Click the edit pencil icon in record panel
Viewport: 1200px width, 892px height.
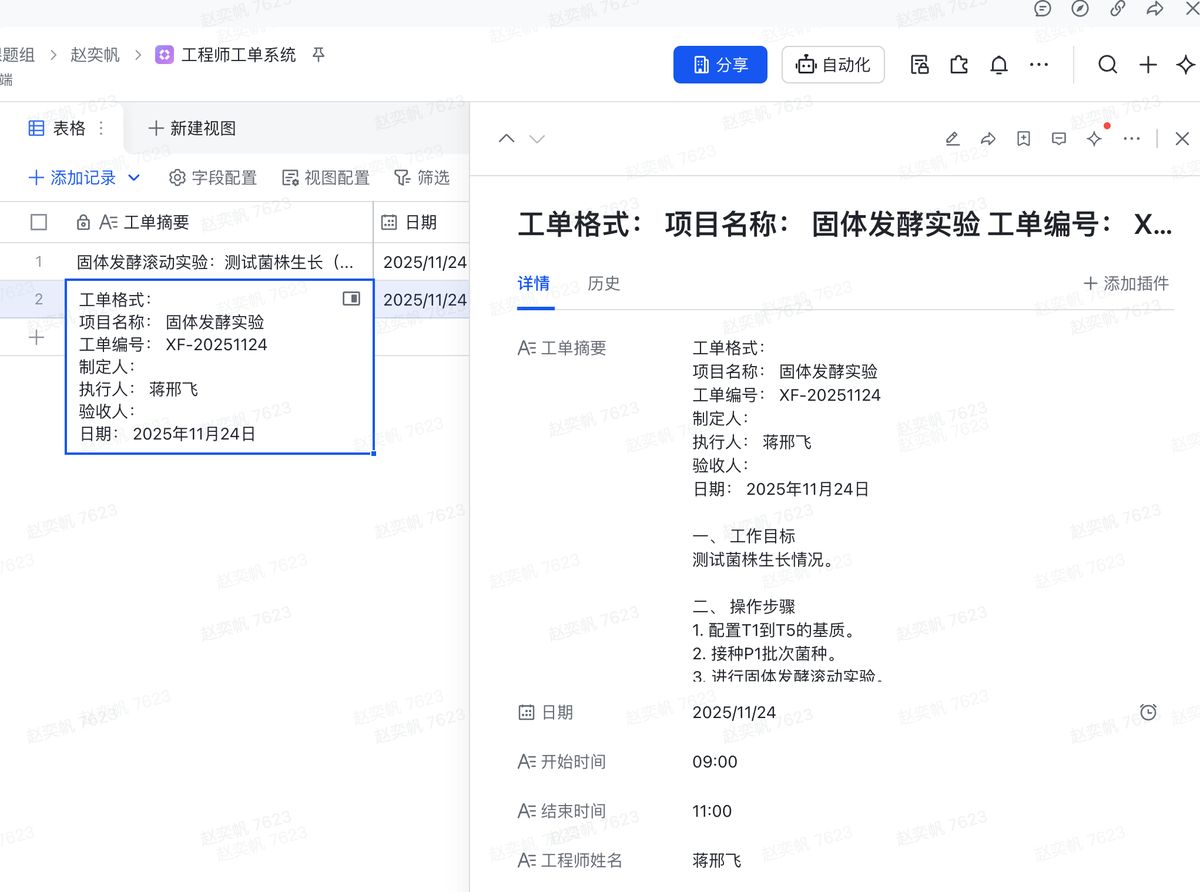952,139
